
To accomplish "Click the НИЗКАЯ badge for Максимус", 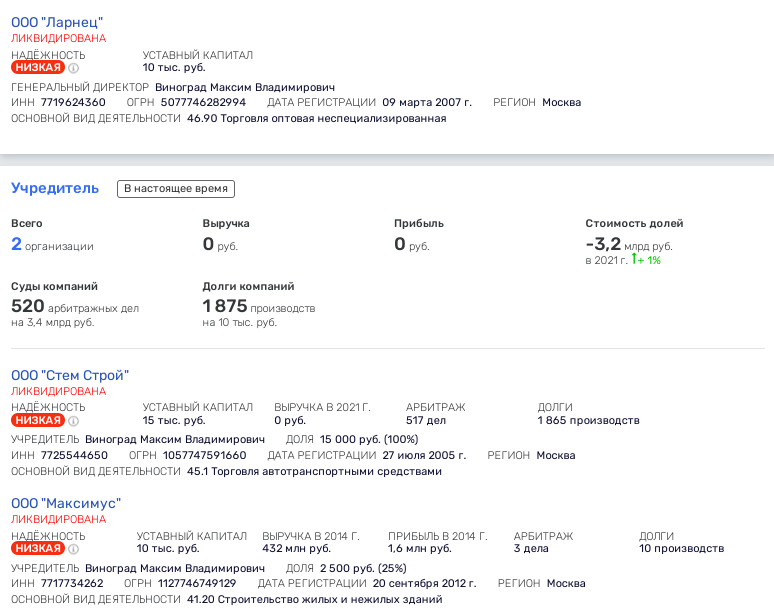I will coord(38,548).
